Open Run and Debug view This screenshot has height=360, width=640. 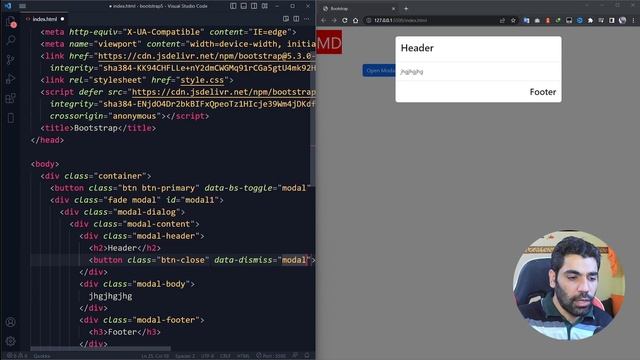[11, 79]
